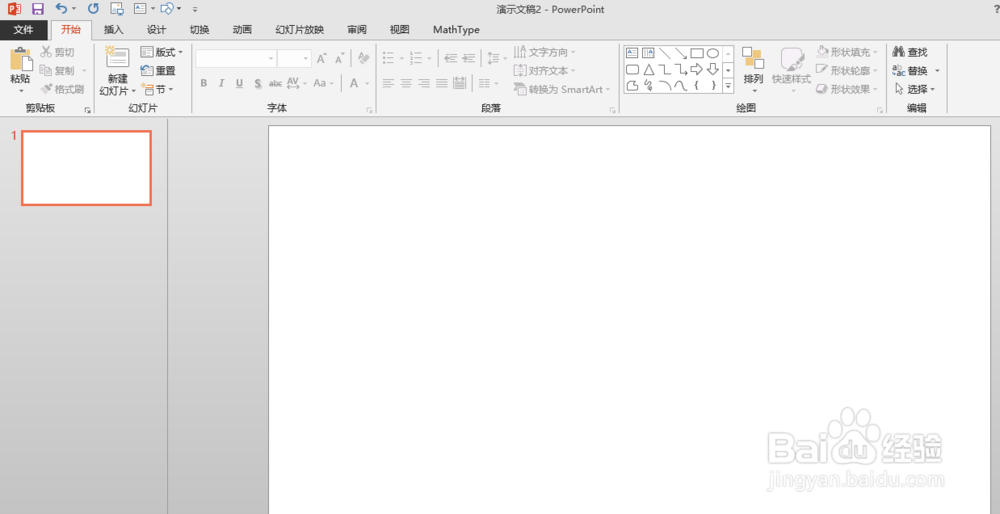Expand the shapes gallery More button

click(728, 85)
